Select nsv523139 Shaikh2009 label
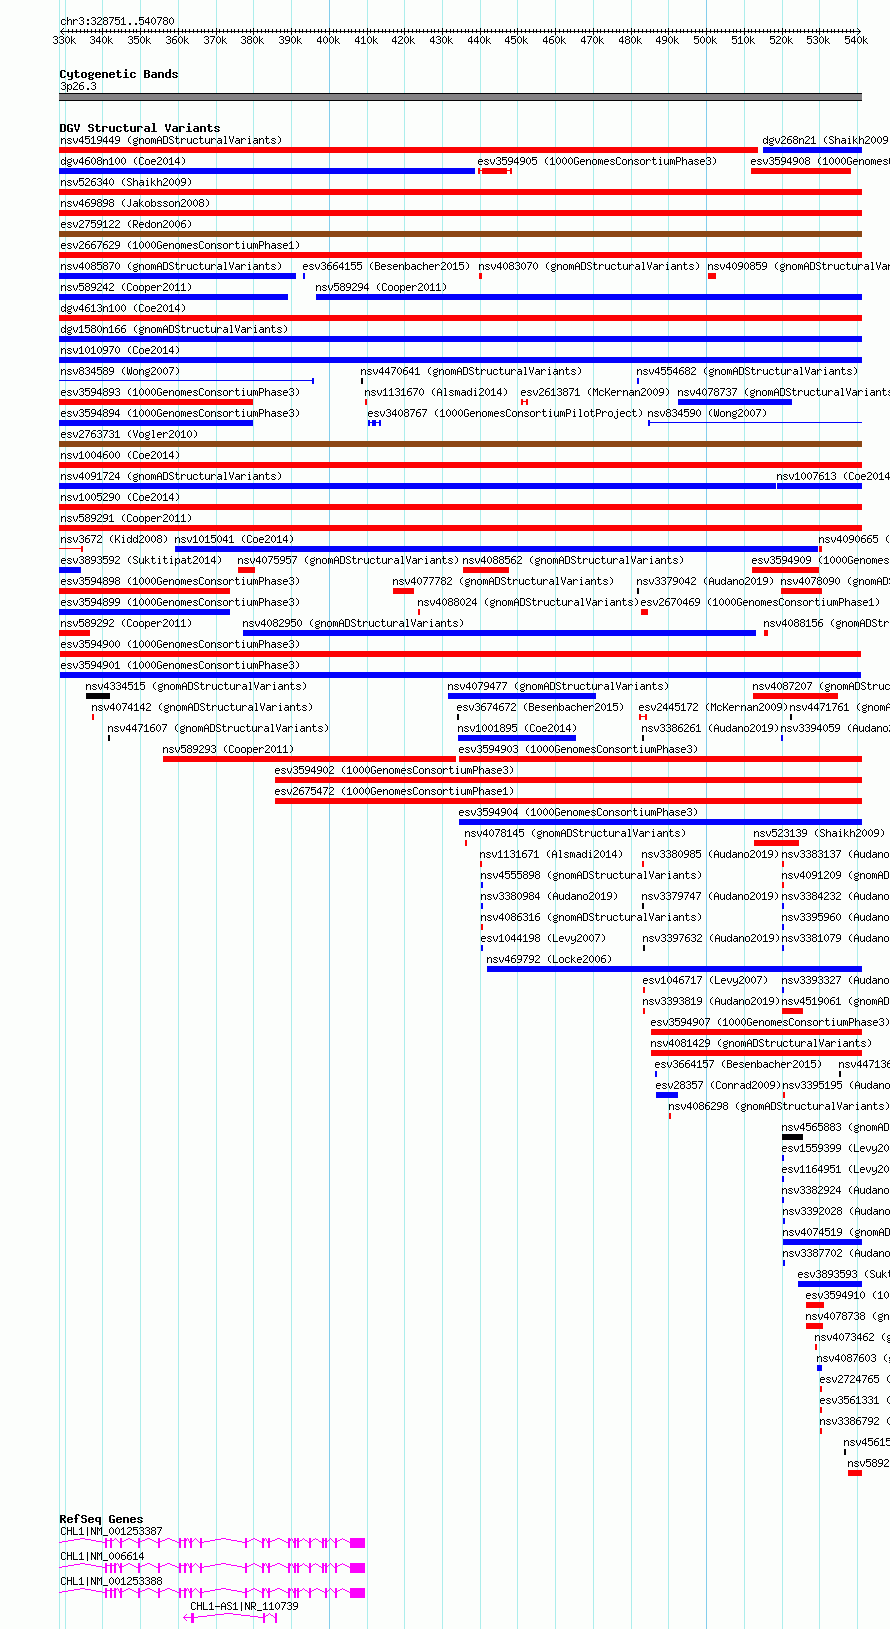Image resolution: width=890 pixels, height=1629 pixels. [820, 834]
